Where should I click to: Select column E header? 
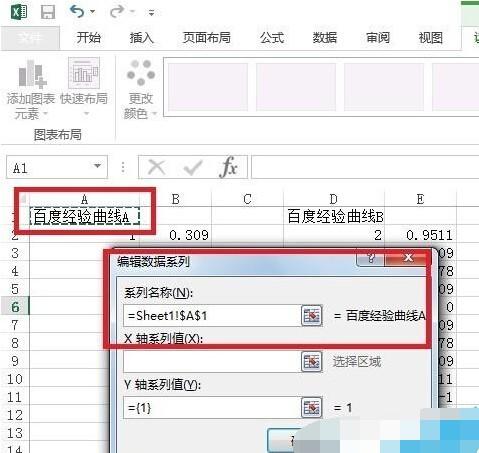(420, 199)
